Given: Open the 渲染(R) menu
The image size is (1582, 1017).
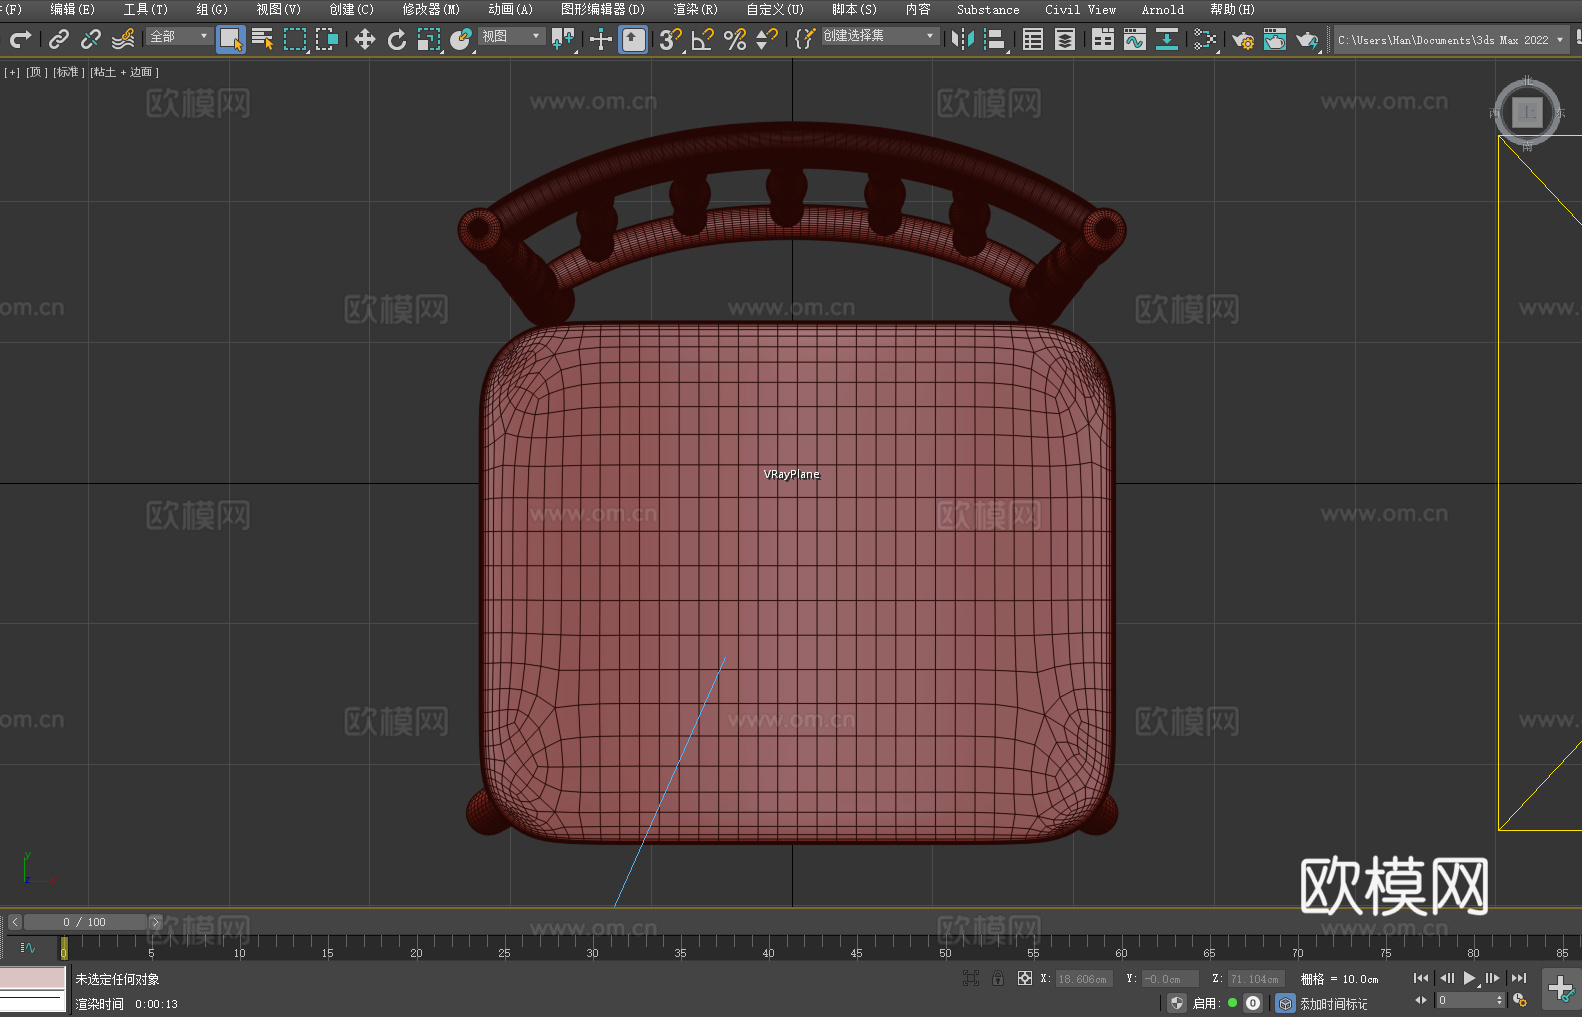Looking at the screenshot, I should pos(695,9).
